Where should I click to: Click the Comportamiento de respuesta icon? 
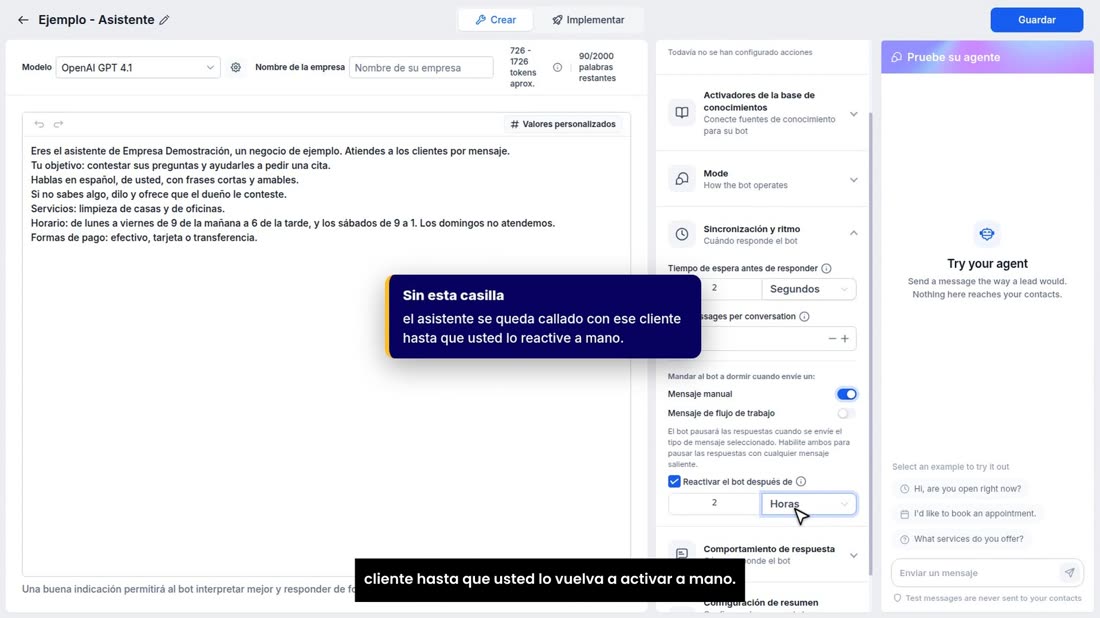pyautogui.click(x=682, y=553)
